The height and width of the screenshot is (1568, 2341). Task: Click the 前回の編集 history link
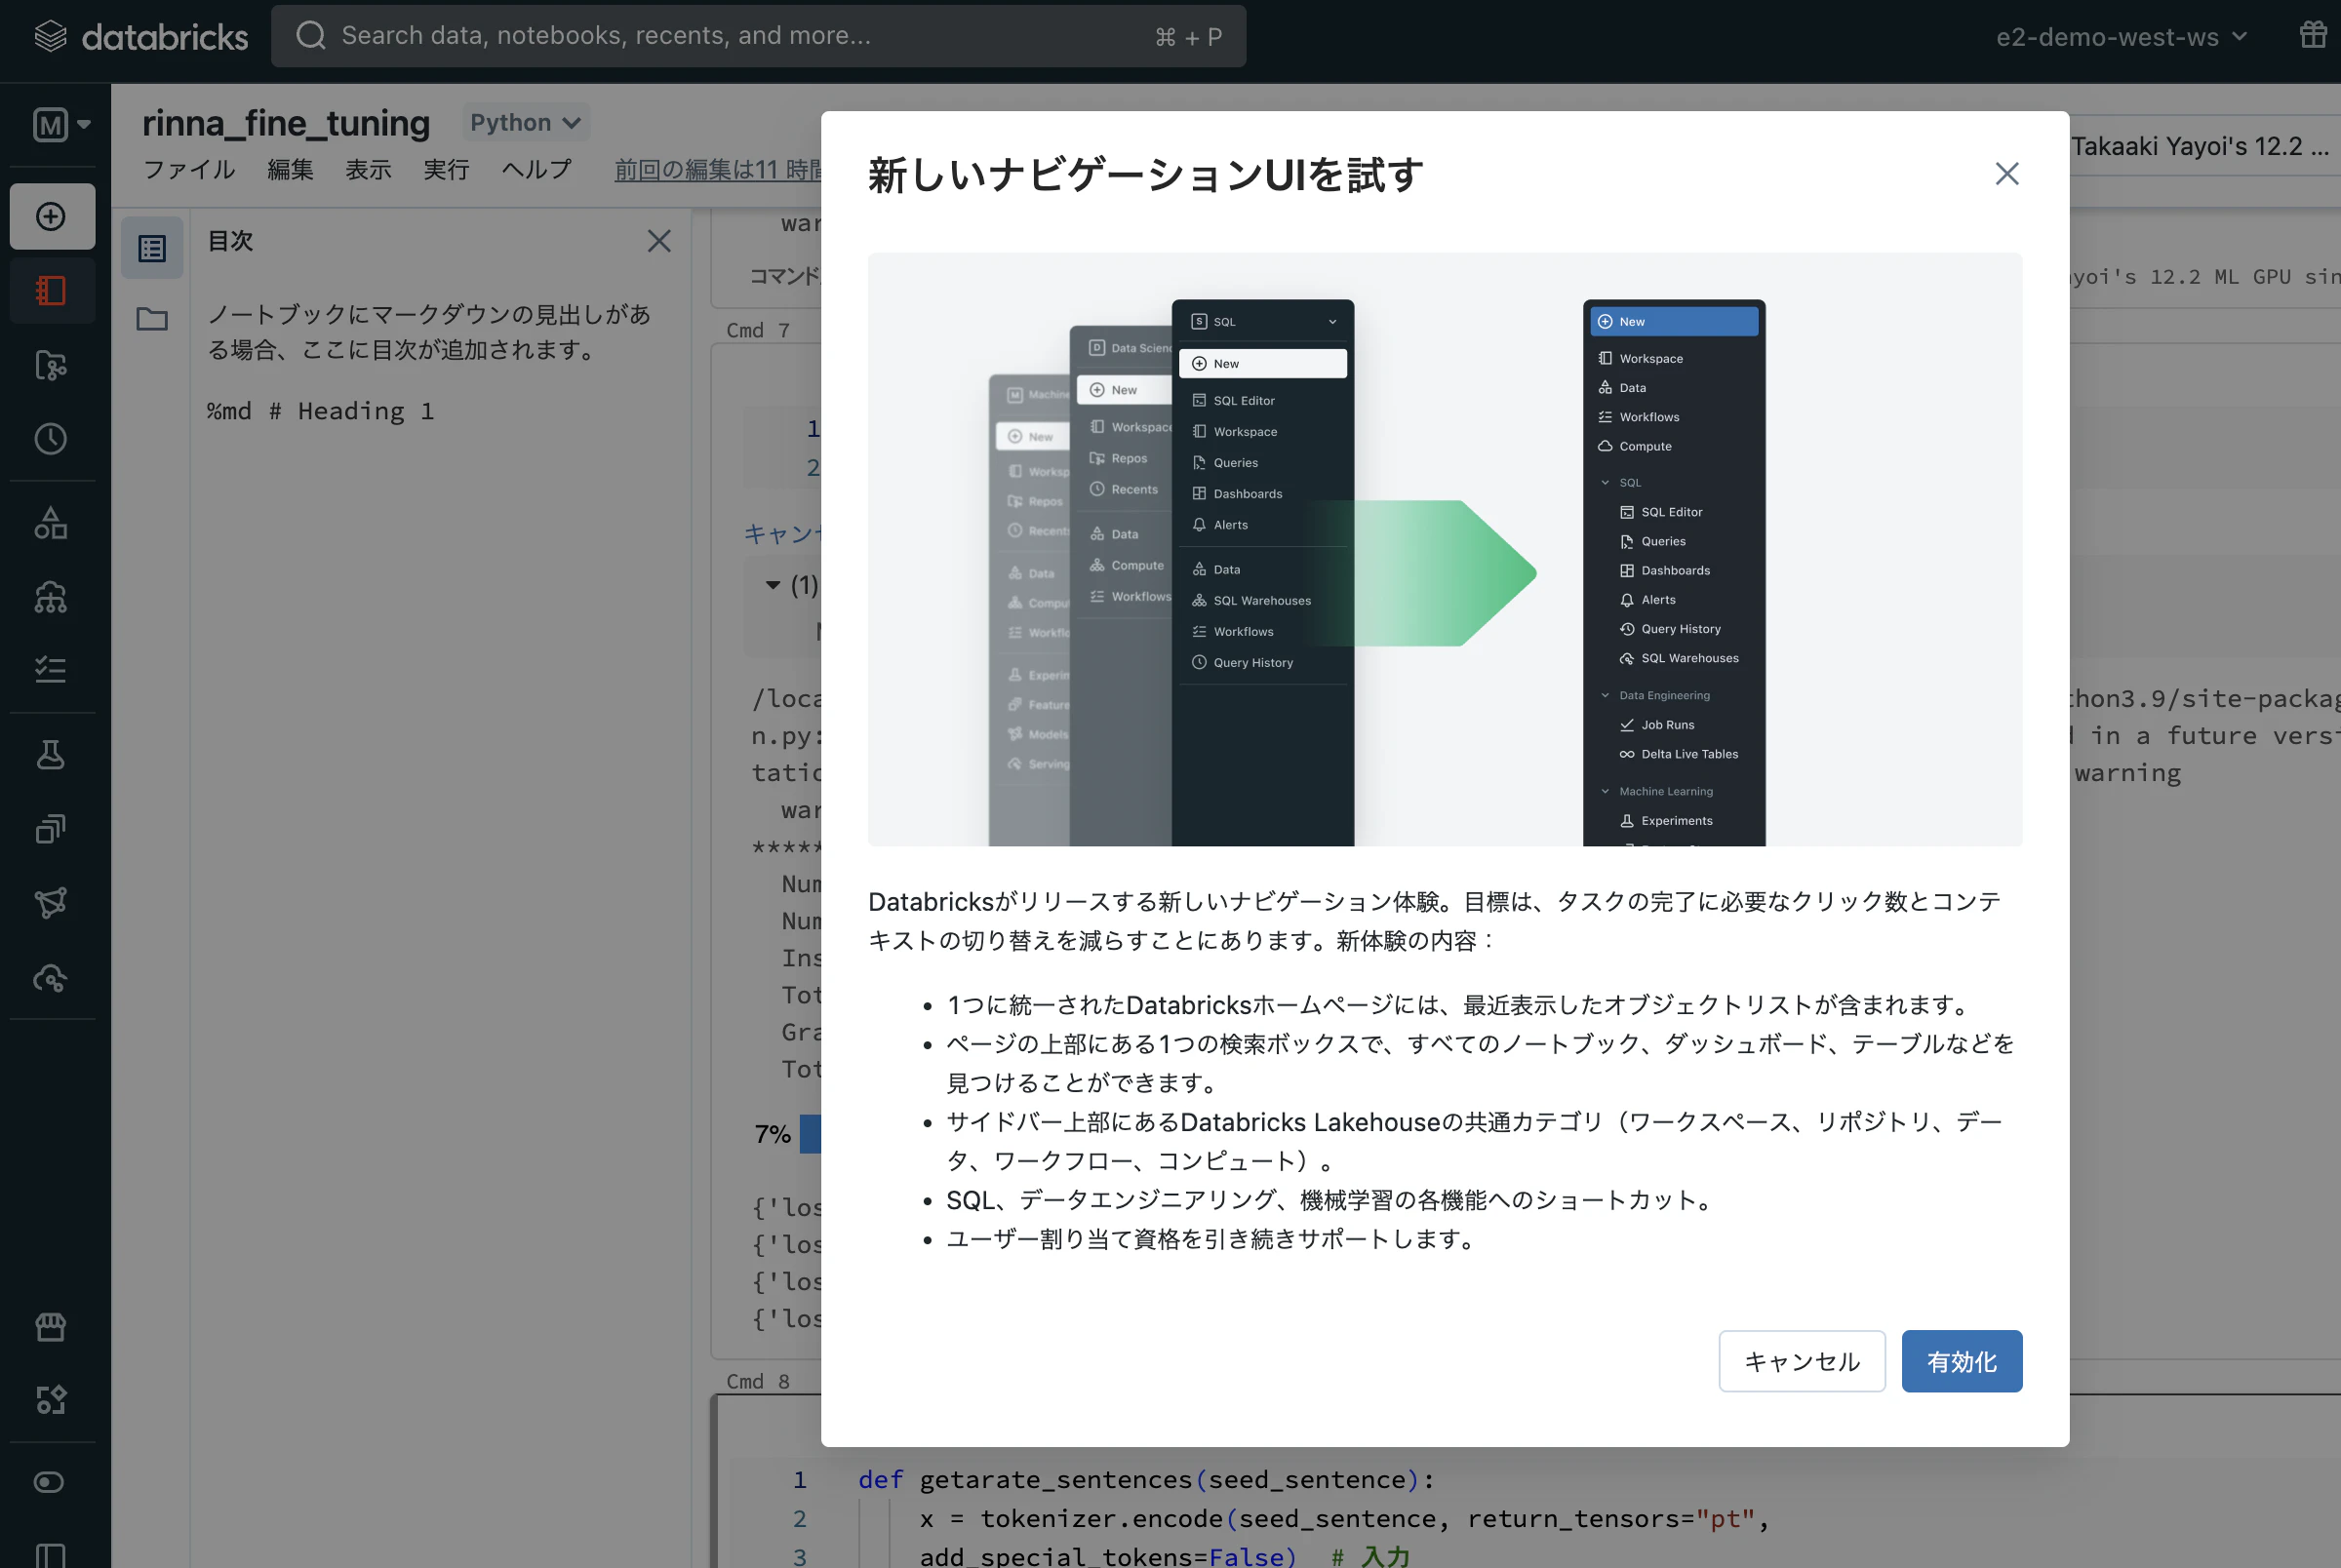pos(718,170)
